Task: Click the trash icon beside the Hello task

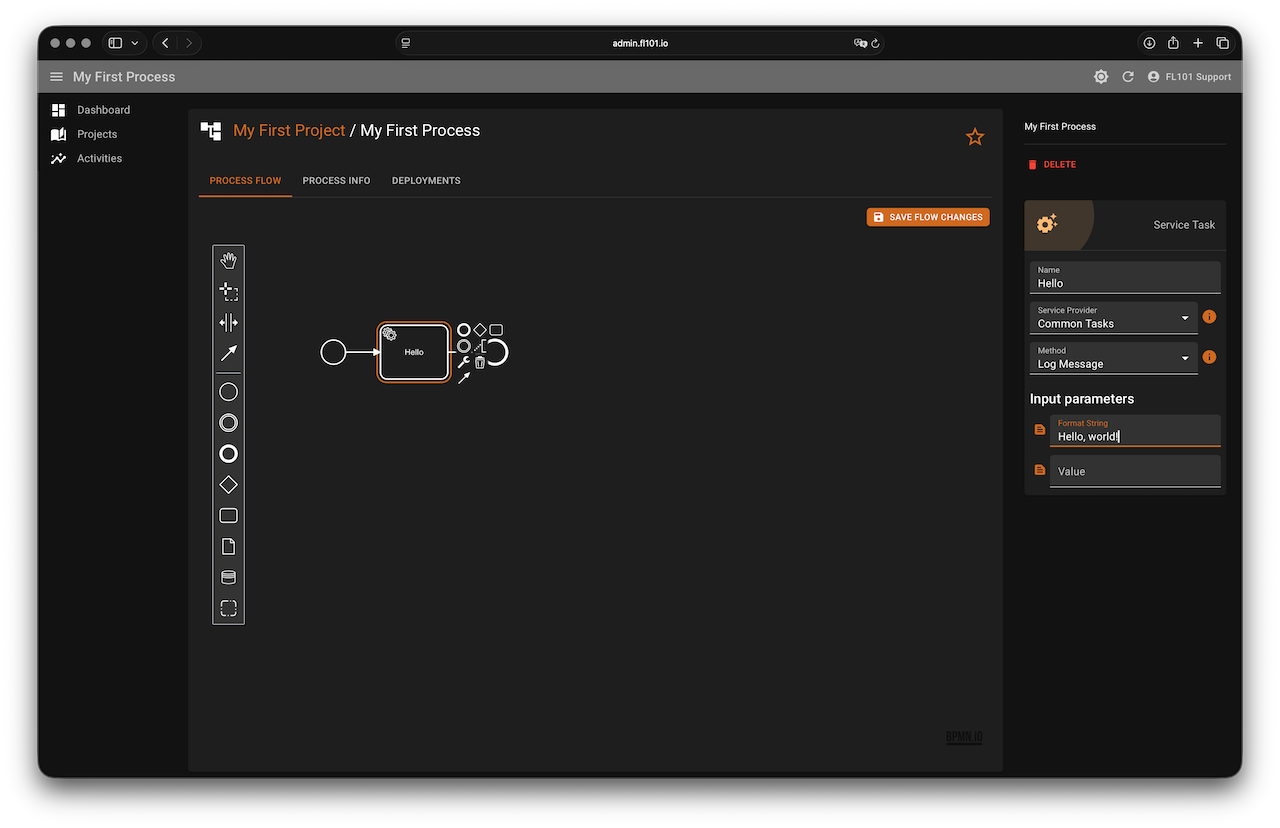Action: tap(480, 362)
